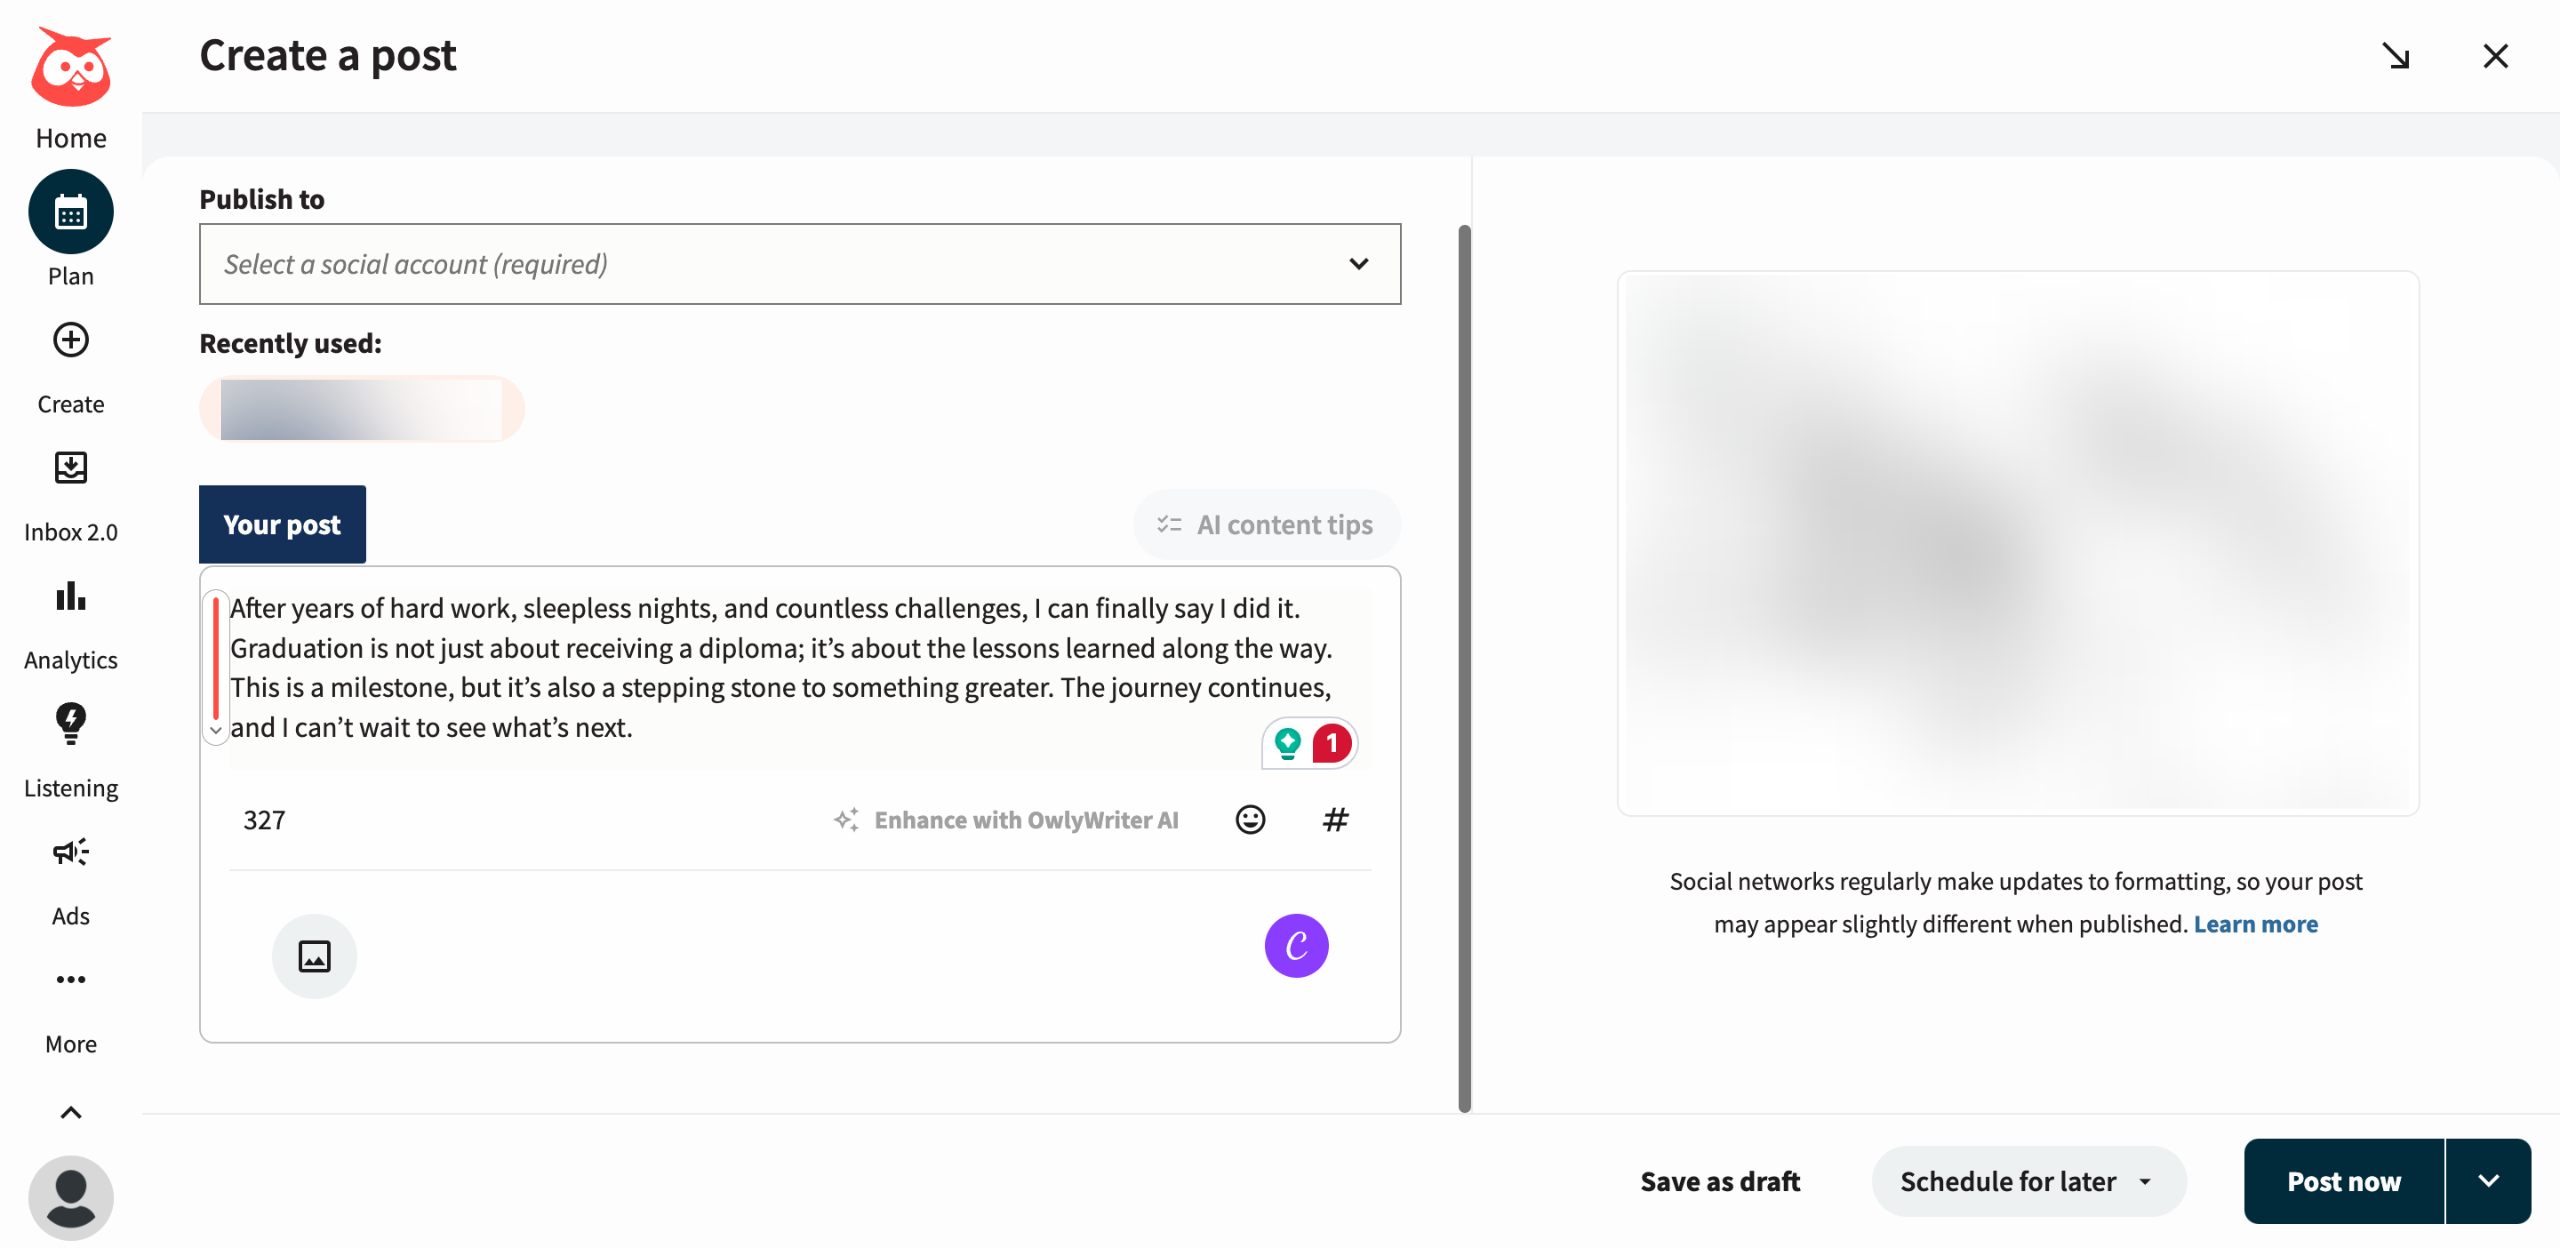Open Ads megaphone icon
The image size is (2560, 1248).
coord(70,852)
